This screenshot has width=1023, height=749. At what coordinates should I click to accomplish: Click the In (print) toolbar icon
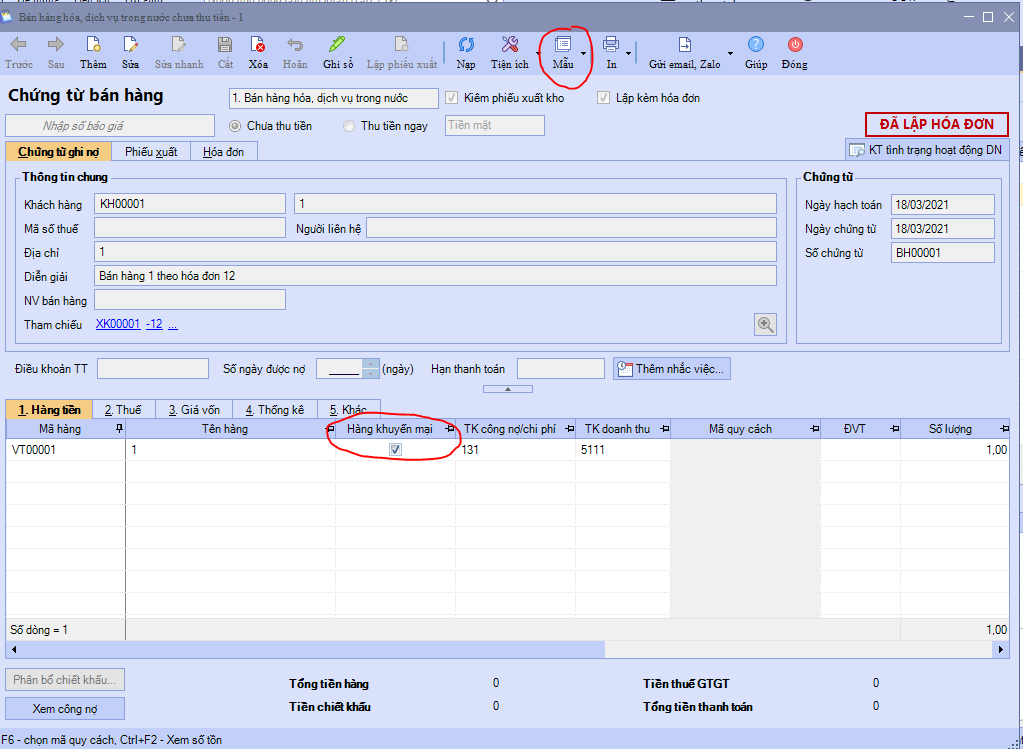tap(611, 44)
